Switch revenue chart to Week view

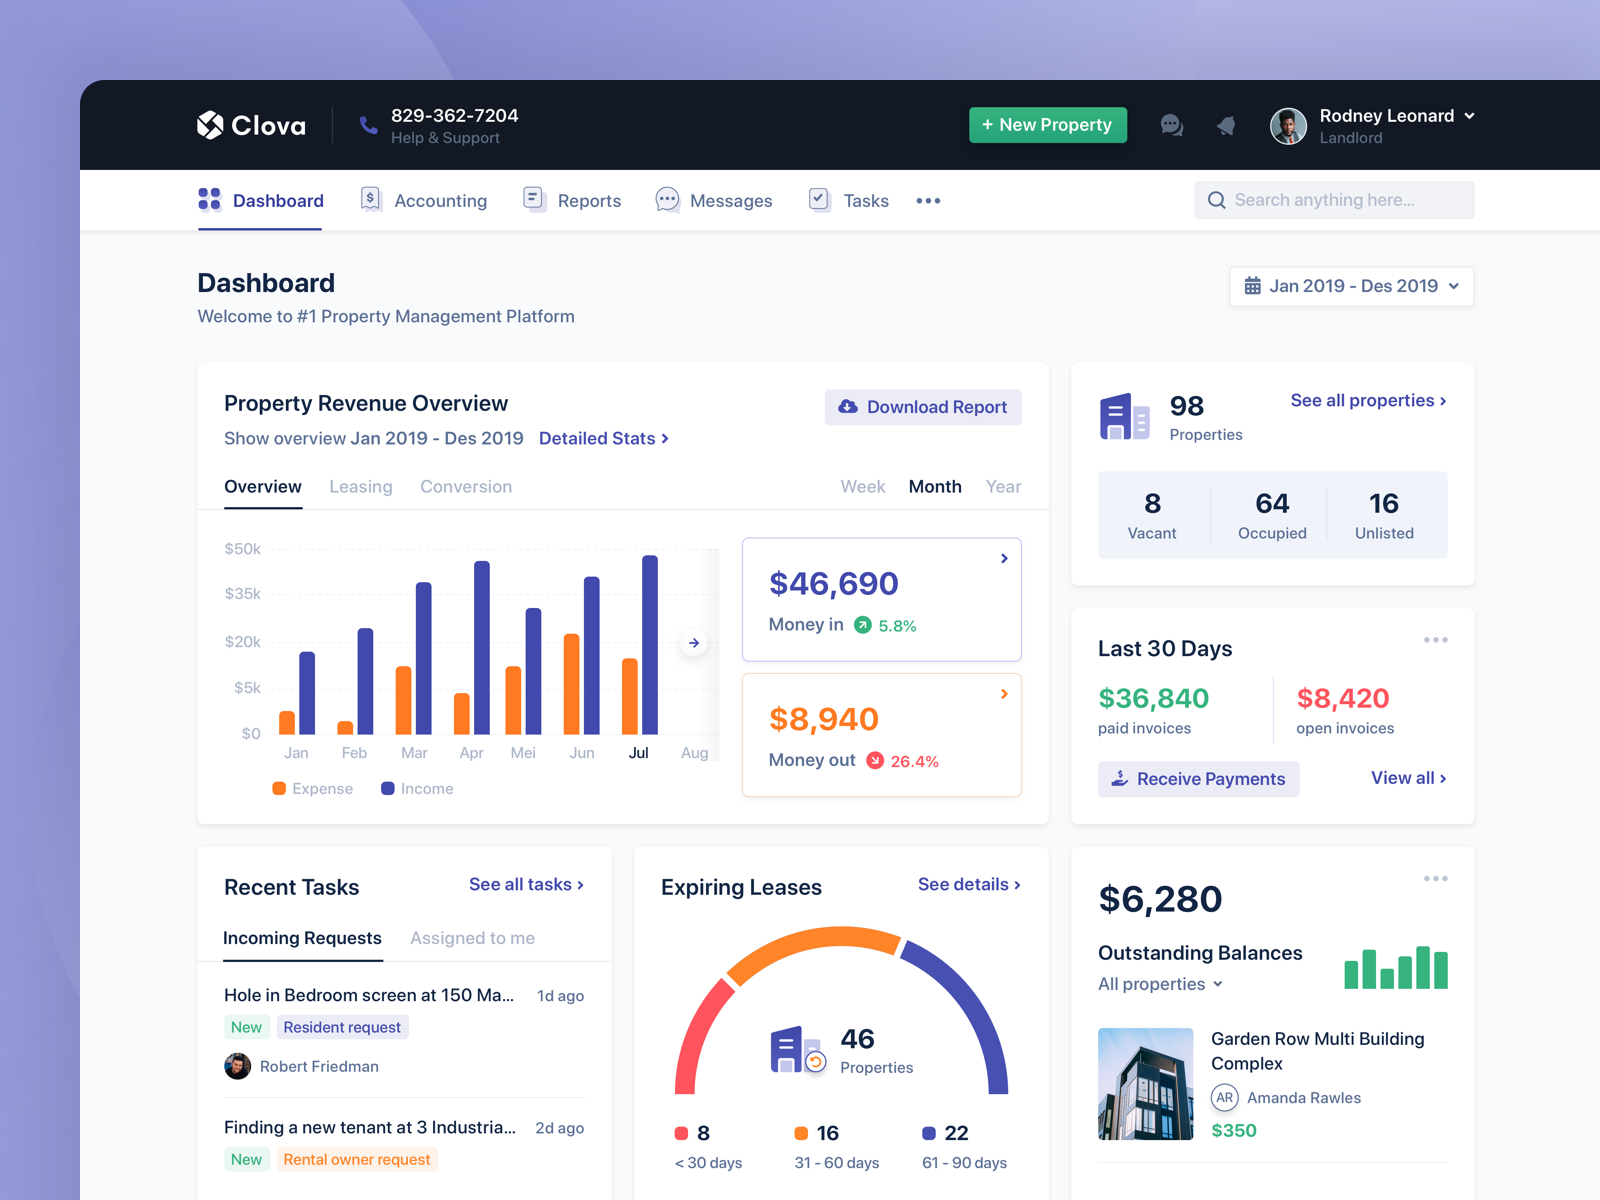coord(862,486)
